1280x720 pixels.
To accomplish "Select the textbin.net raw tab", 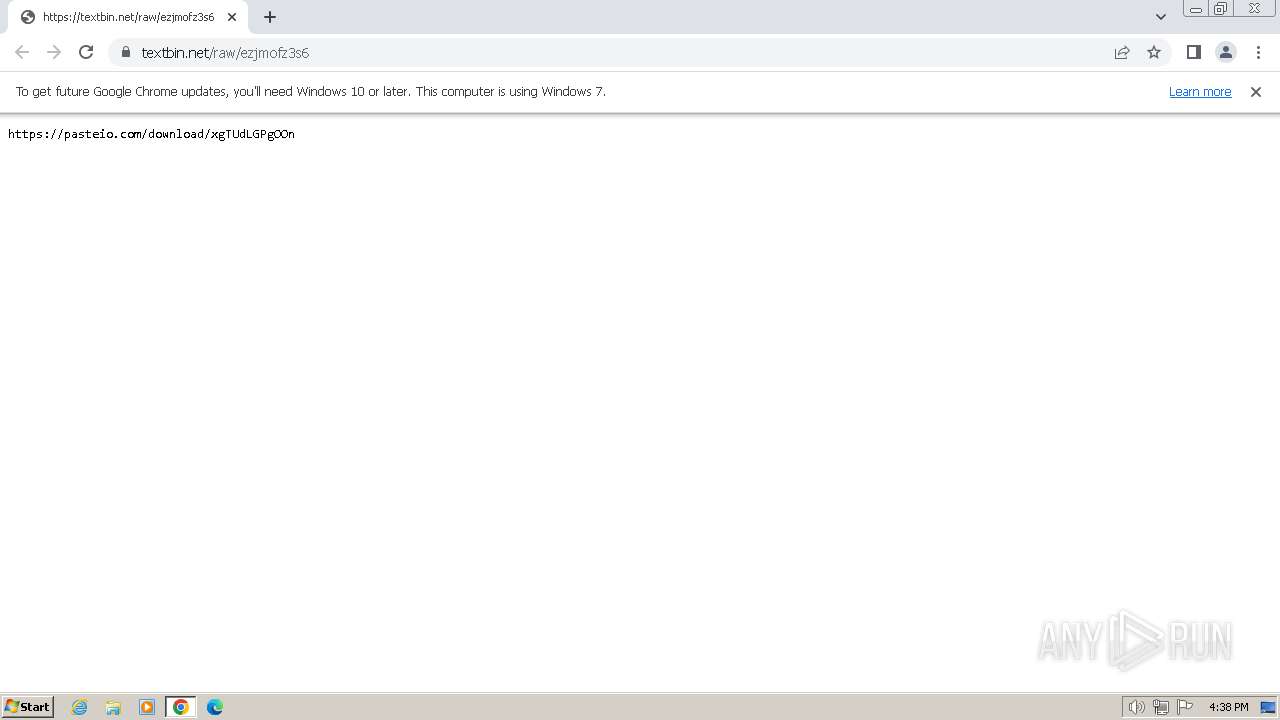I will 128,17.
